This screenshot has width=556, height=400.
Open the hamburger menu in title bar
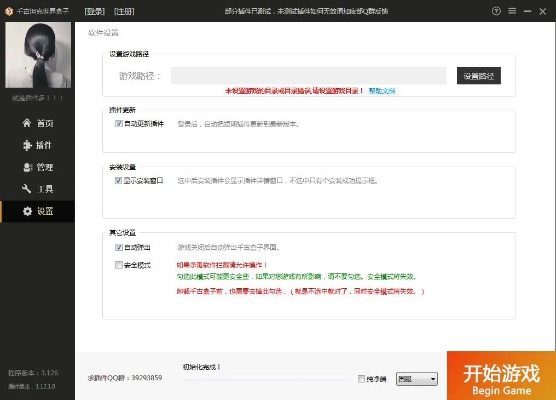[512, 11]
